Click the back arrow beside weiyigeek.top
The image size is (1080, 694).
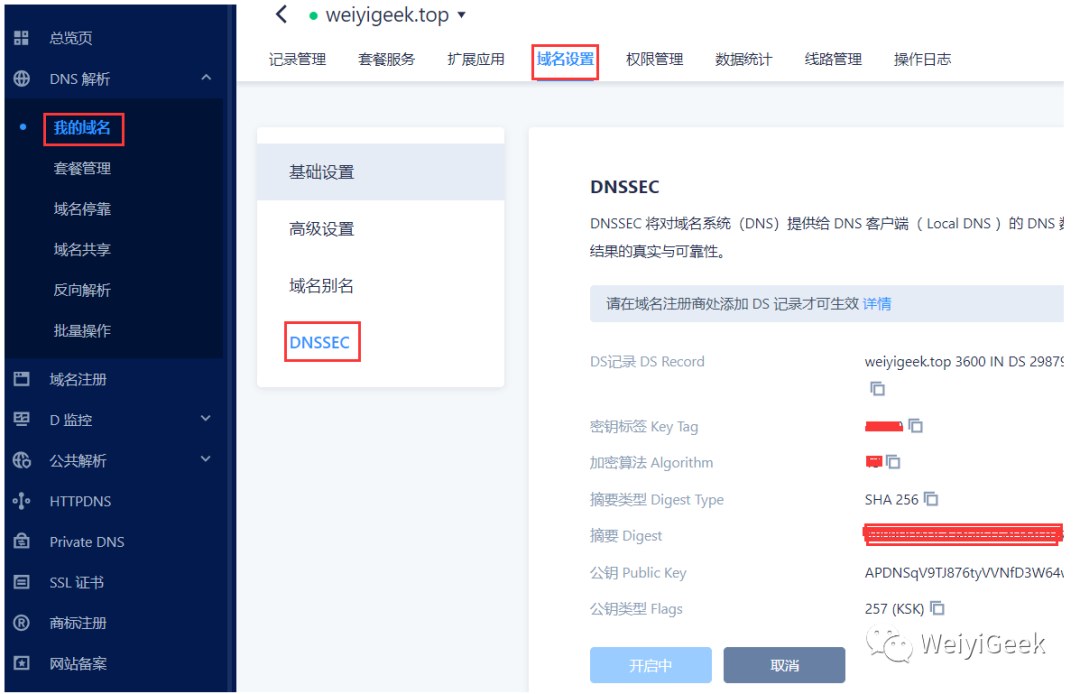pos(281,14)
